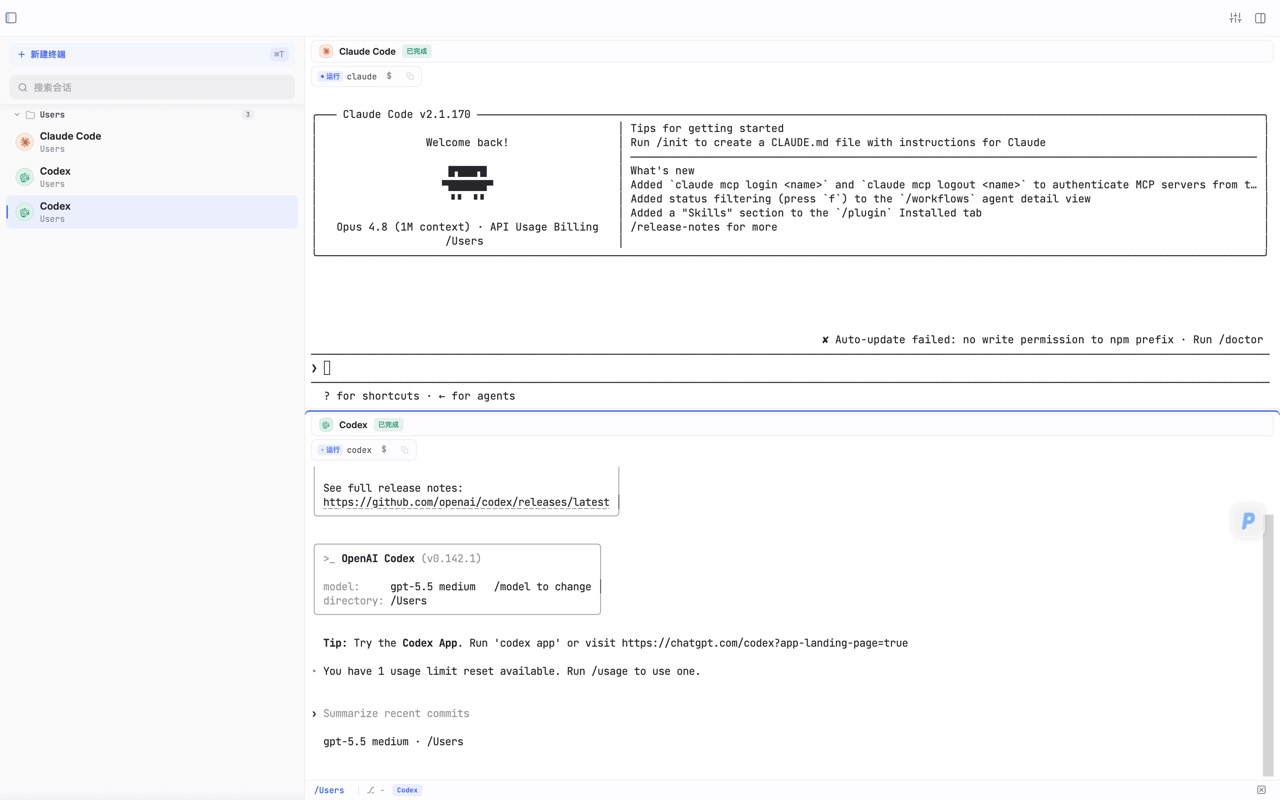Click the highlighted Codex session's icon
1280x800 pixels.
25,212
